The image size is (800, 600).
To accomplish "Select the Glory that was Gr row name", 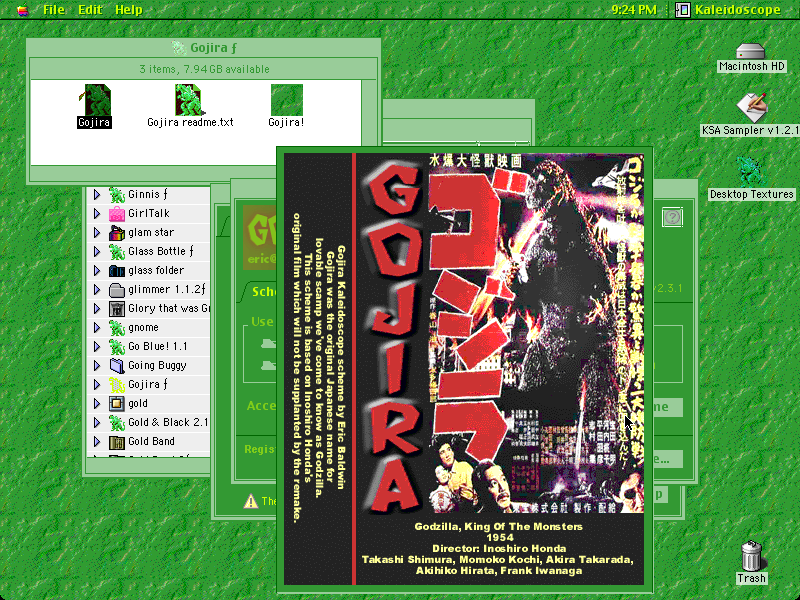I will (x=169, y=309).
